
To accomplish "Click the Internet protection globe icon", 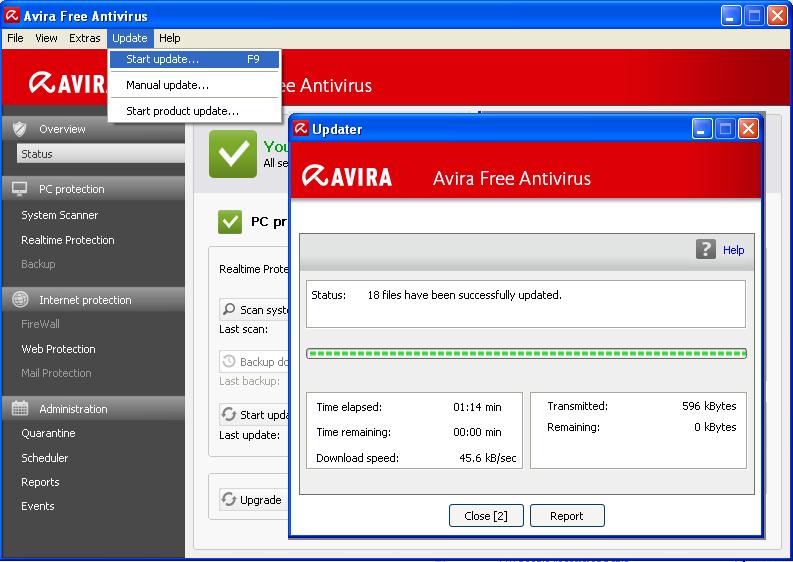I will 20,299.
